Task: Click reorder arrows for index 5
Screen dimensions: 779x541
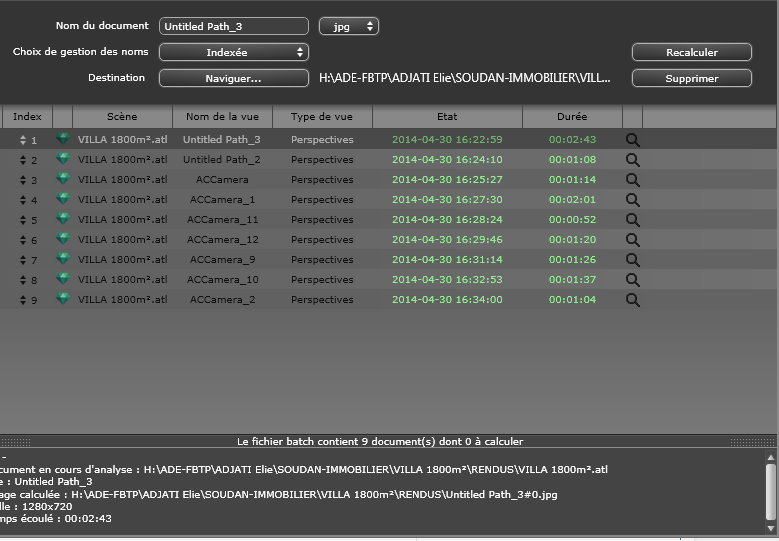Action: (23, 220)
